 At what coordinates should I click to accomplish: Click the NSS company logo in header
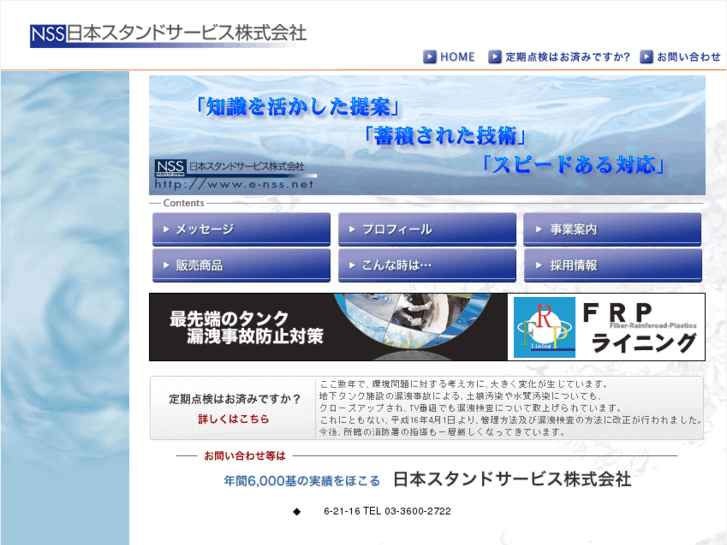[x=168, y=35]
